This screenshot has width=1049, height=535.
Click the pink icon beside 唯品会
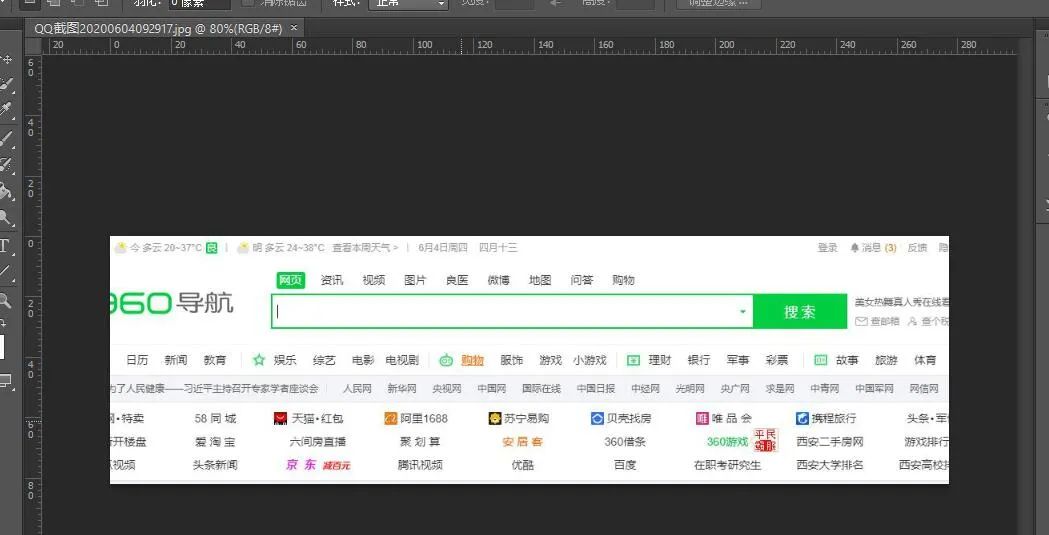(x=702, y=419)
